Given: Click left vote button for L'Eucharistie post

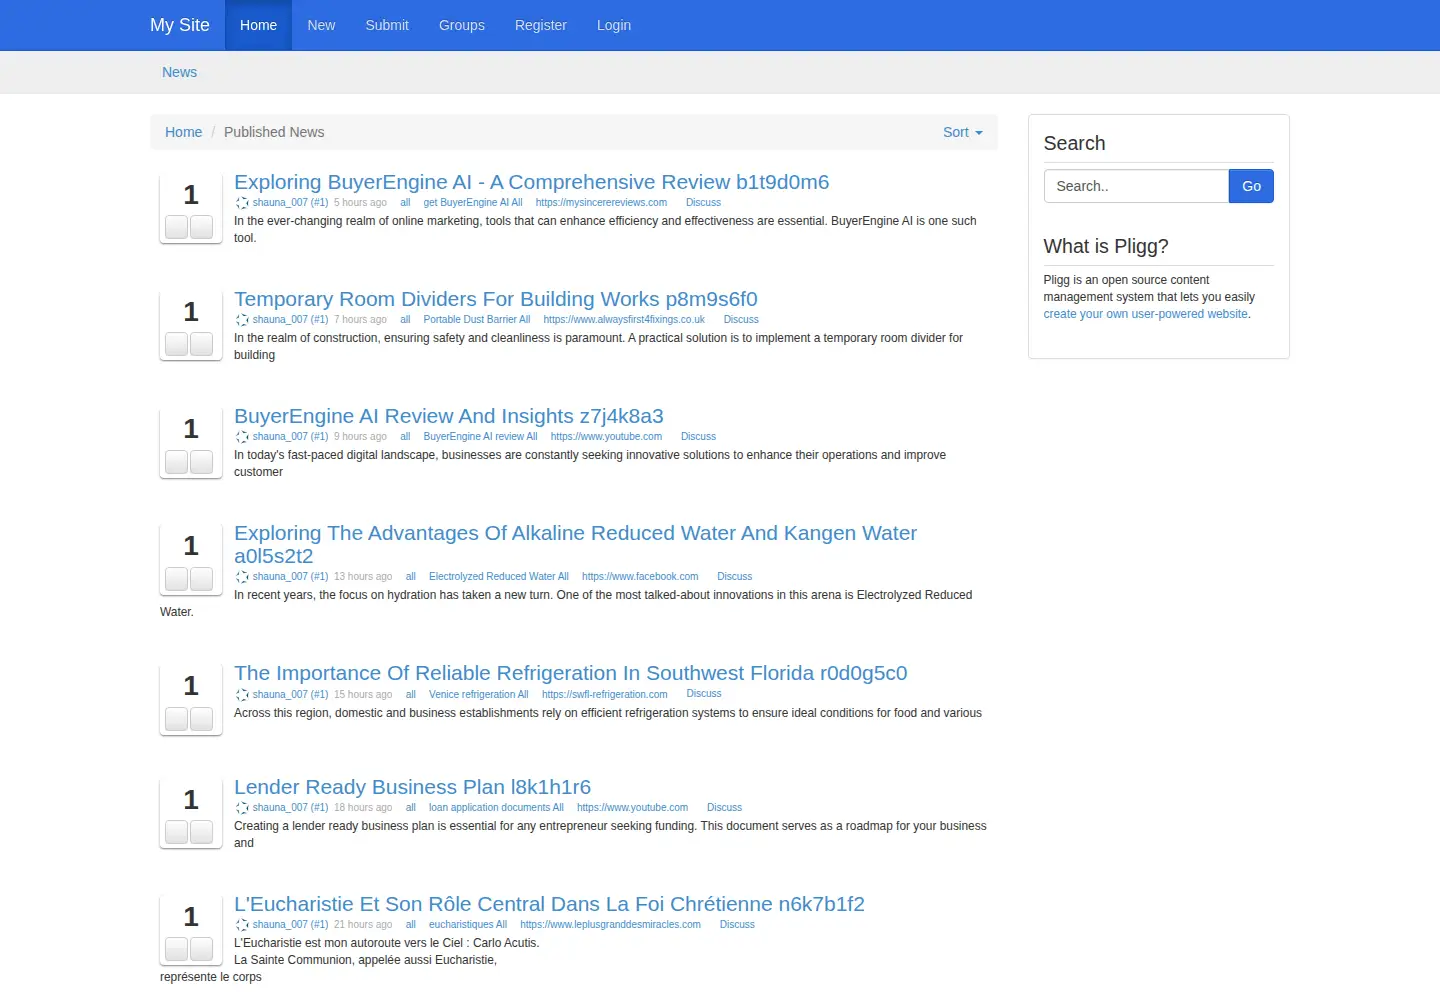Looking at the screenshot, I should [177, 949].
